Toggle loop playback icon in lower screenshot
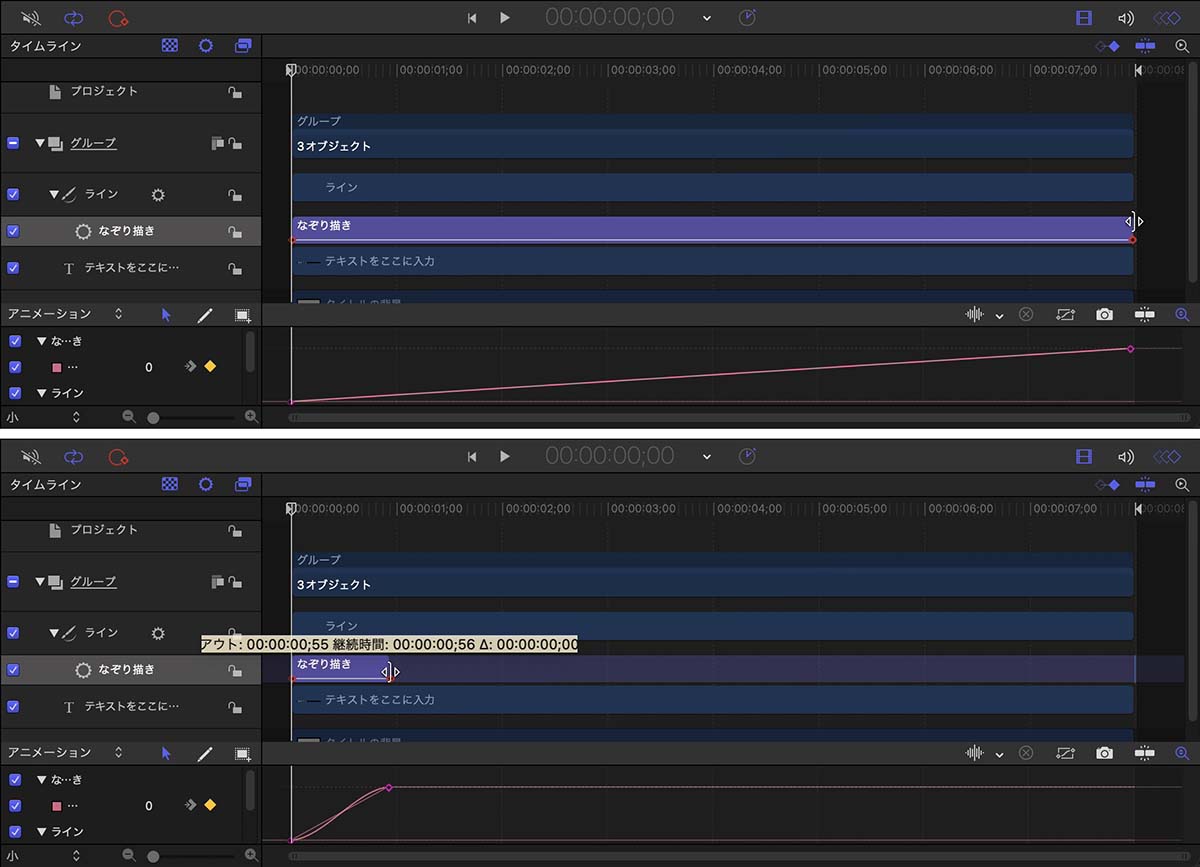Image resolution: width=1200 pixels, height=867 pixels. click(74, 457)
